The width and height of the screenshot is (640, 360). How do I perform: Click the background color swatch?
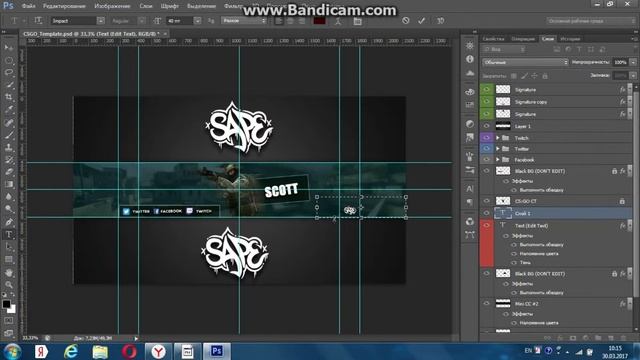(12, 310)
